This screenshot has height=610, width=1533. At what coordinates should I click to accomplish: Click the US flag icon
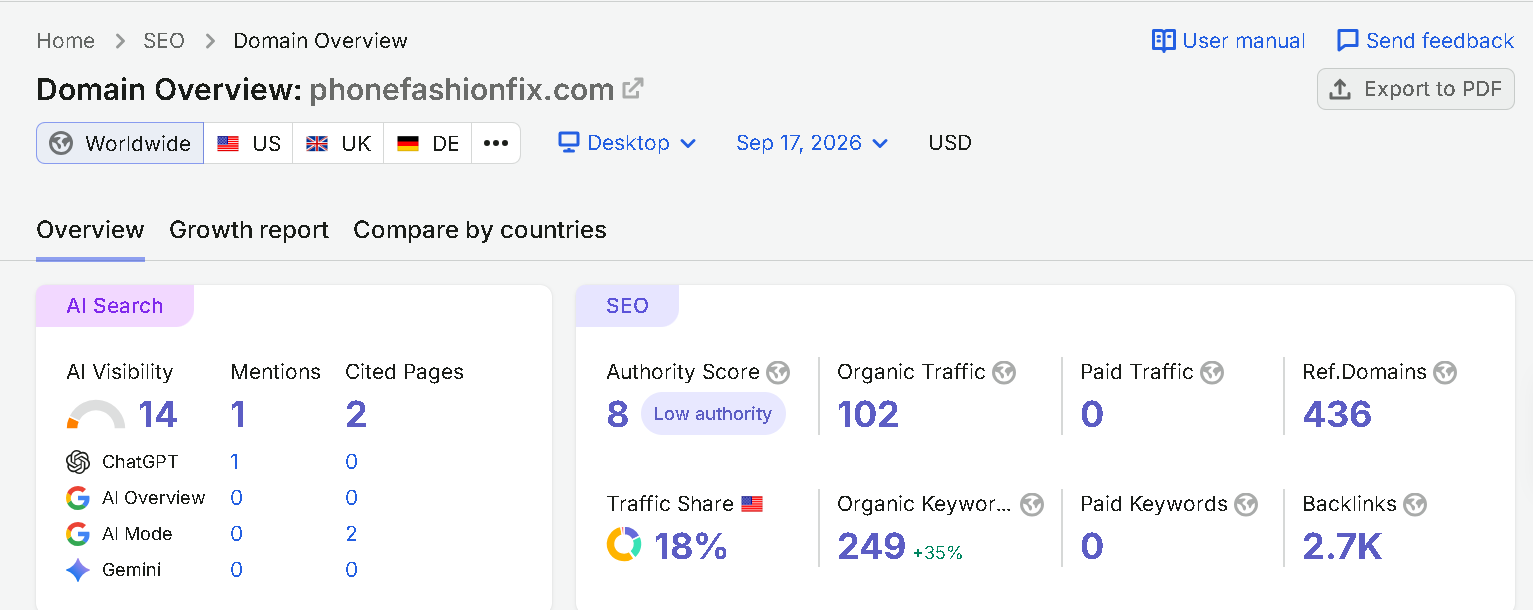(228, 143)
